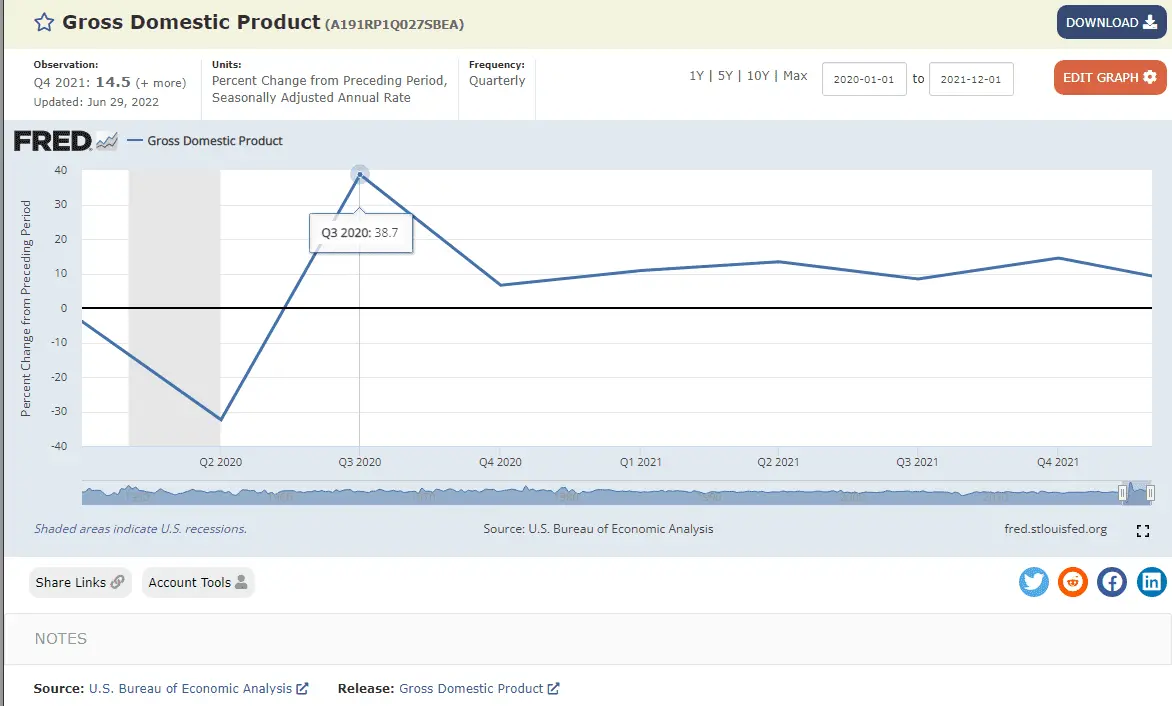
Task: Share chart on LinkedIn
Action: click(x=1151, y=582)
